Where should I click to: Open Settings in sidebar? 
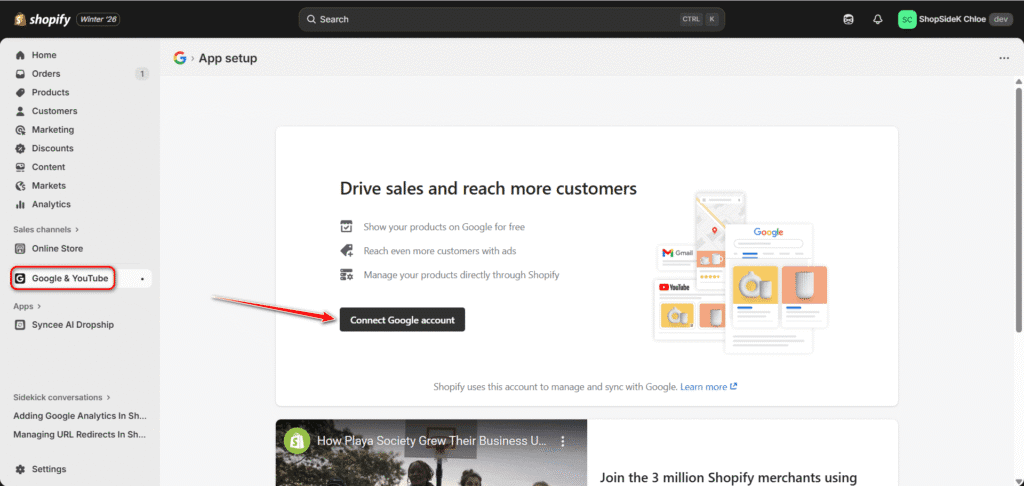tap(49, 469)
